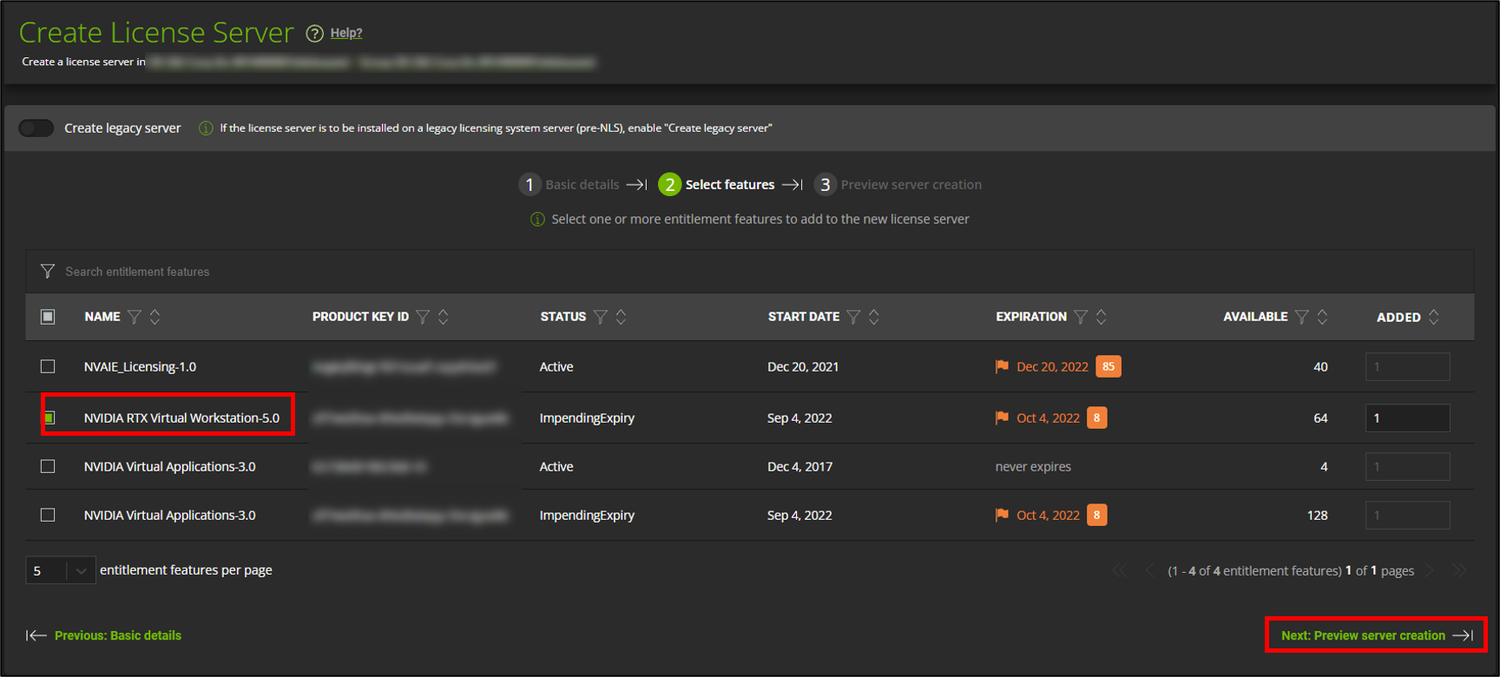Viewport: 1500px width, 677px height.
Task: Jump to the last results page
Action: pos(1459,571)
